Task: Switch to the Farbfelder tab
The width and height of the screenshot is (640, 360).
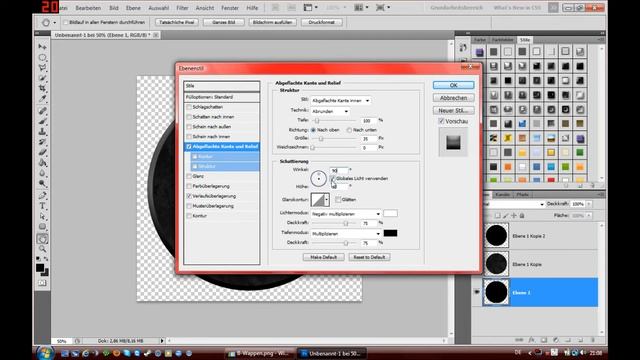Action: (x=502, y=40)
